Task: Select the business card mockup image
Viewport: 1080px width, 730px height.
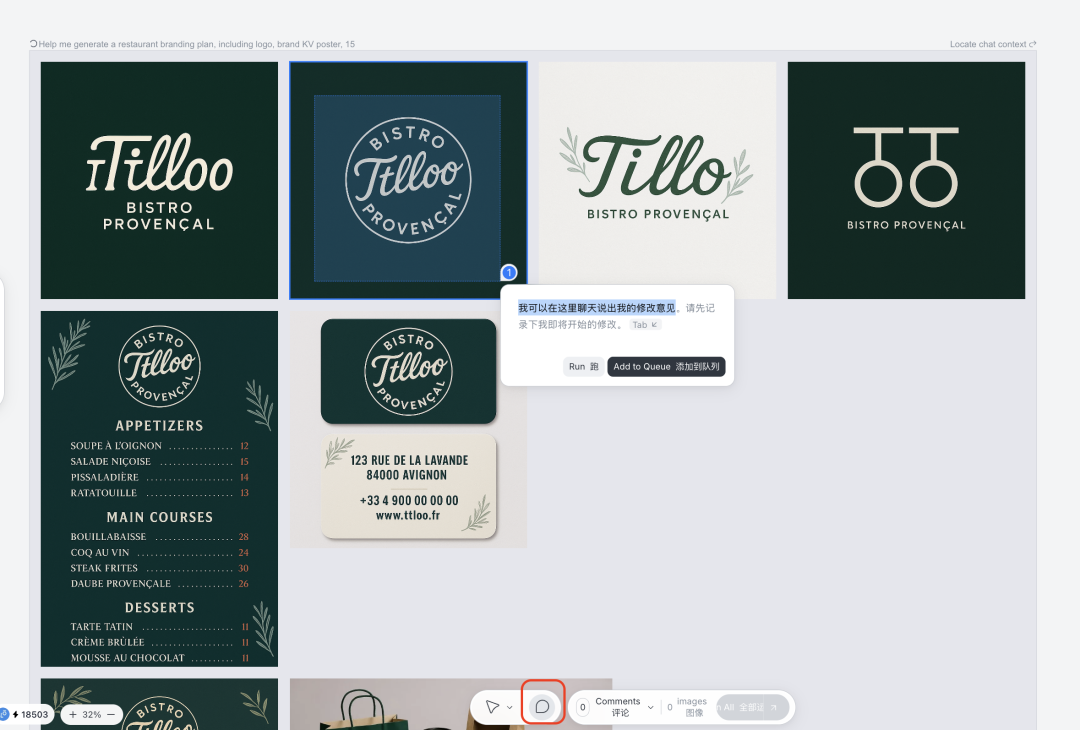Action: pos(408,430)
